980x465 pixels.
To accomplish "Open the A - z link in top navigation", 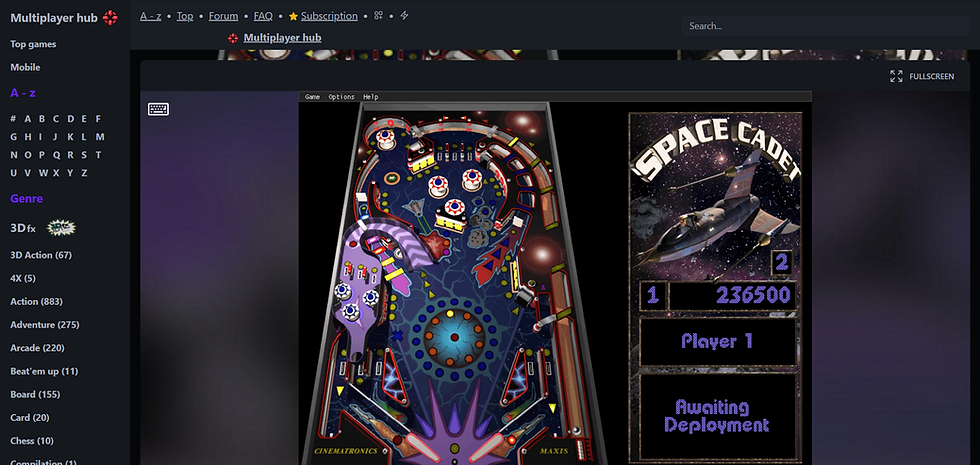I will click(x=151, y=16).
